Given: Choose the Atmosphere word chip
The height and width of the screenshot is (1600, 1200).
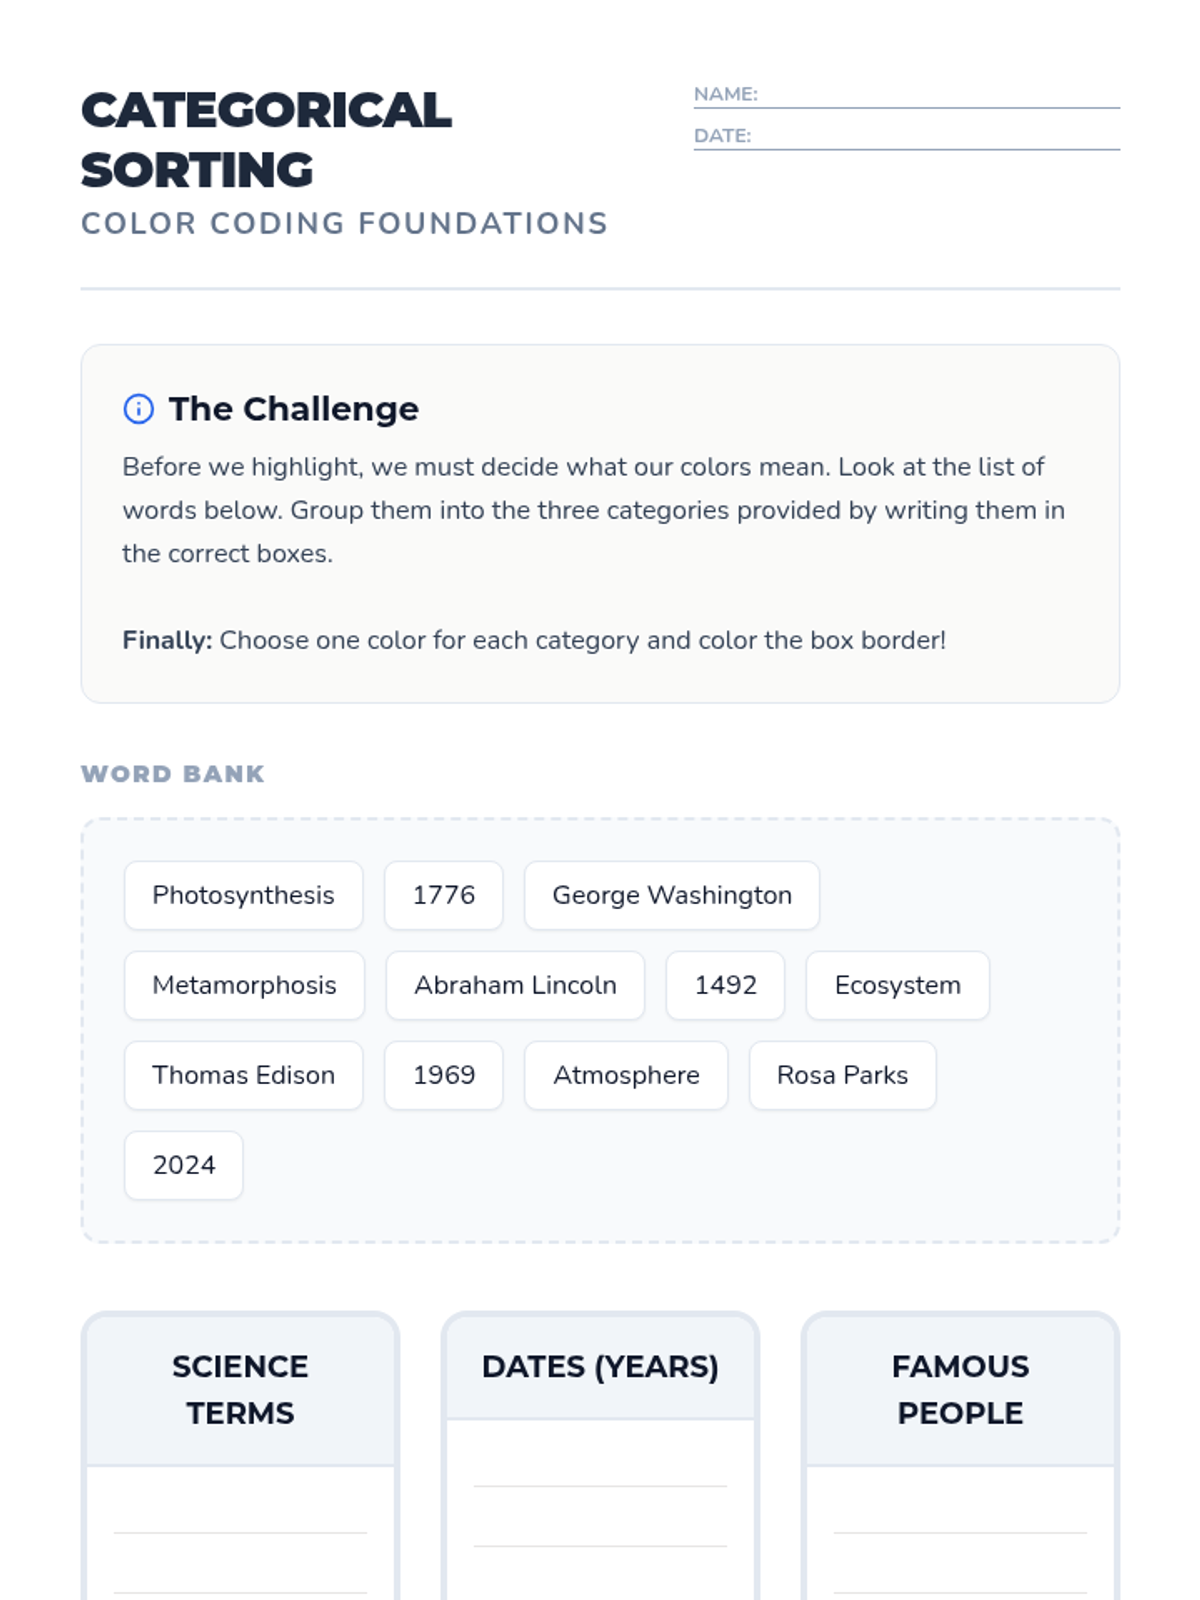Looking at the screenshot, I should (626, 1075).
